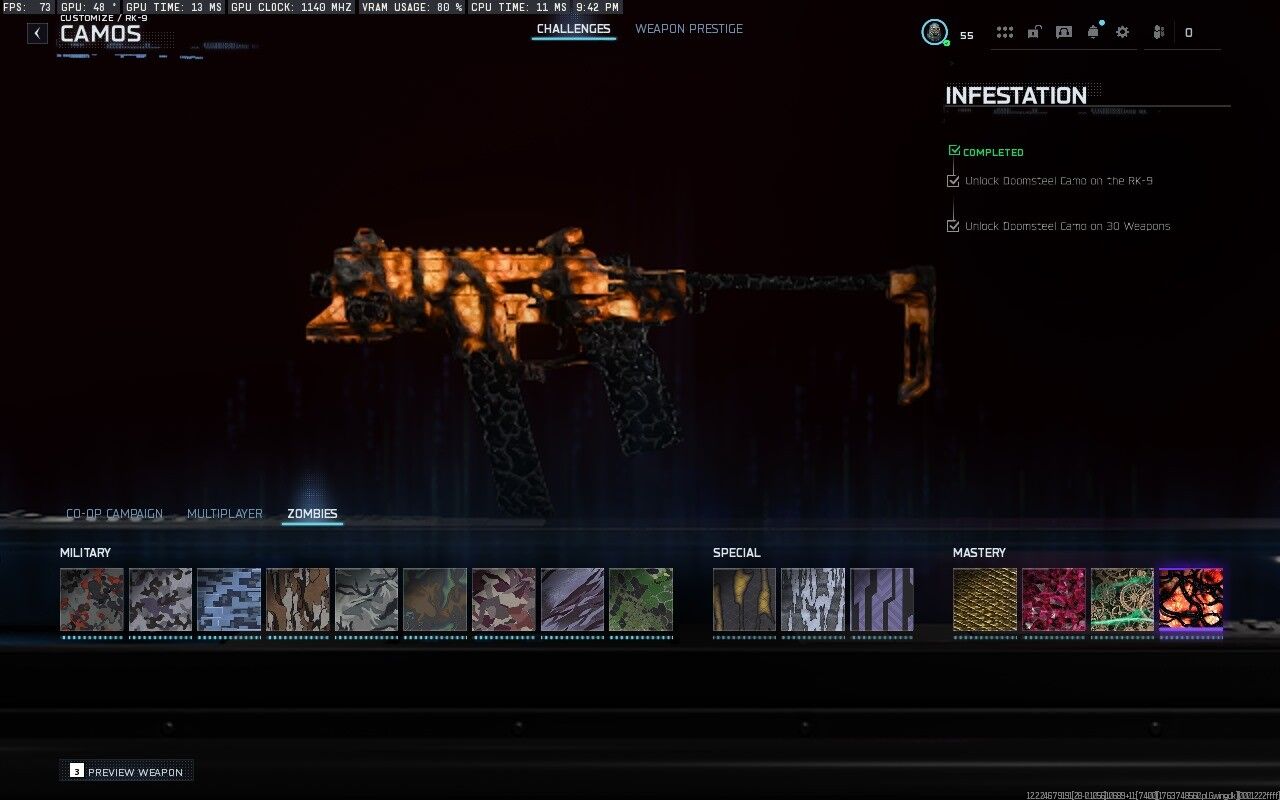Click the Customize / RK-9 breadcrumb
1280x800 pixels.
(x=104, y=18)
